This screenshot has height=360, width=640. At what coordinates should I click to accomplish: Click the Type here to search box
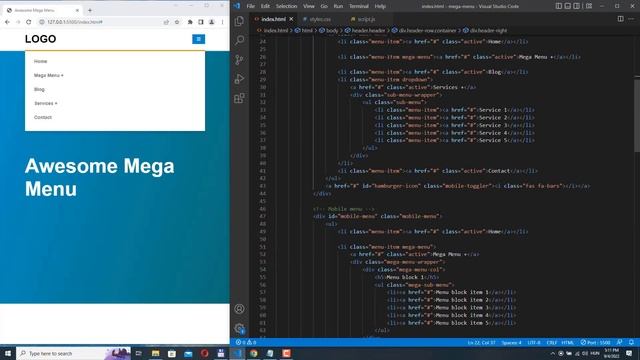pos(73,353)
